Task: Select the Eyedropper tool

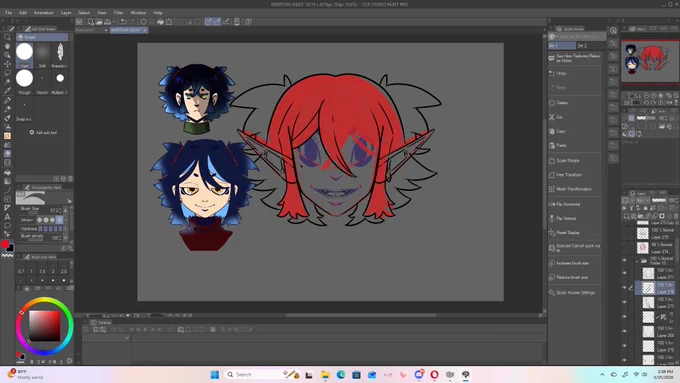Action: (7, 91)
